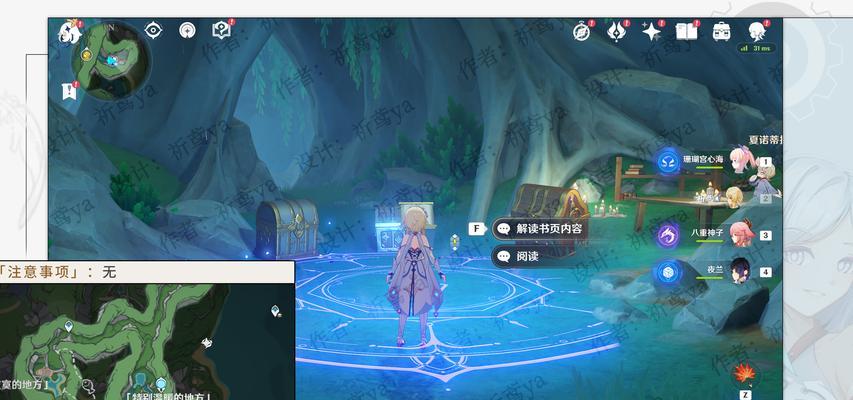
Task: Click the Z key gadget hotkey label
Action: 744,395
